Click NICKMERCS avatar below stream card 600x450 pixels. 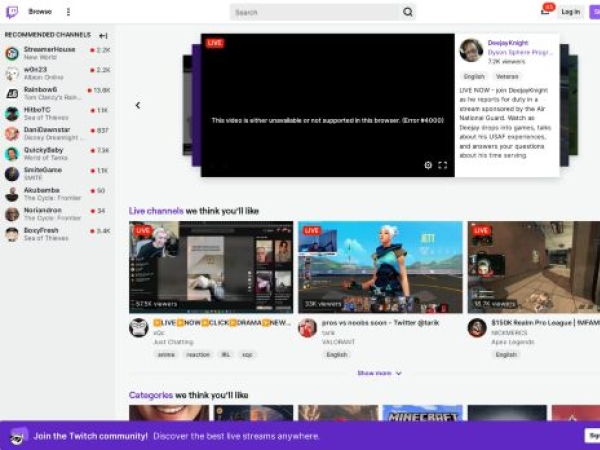(477, 328)
